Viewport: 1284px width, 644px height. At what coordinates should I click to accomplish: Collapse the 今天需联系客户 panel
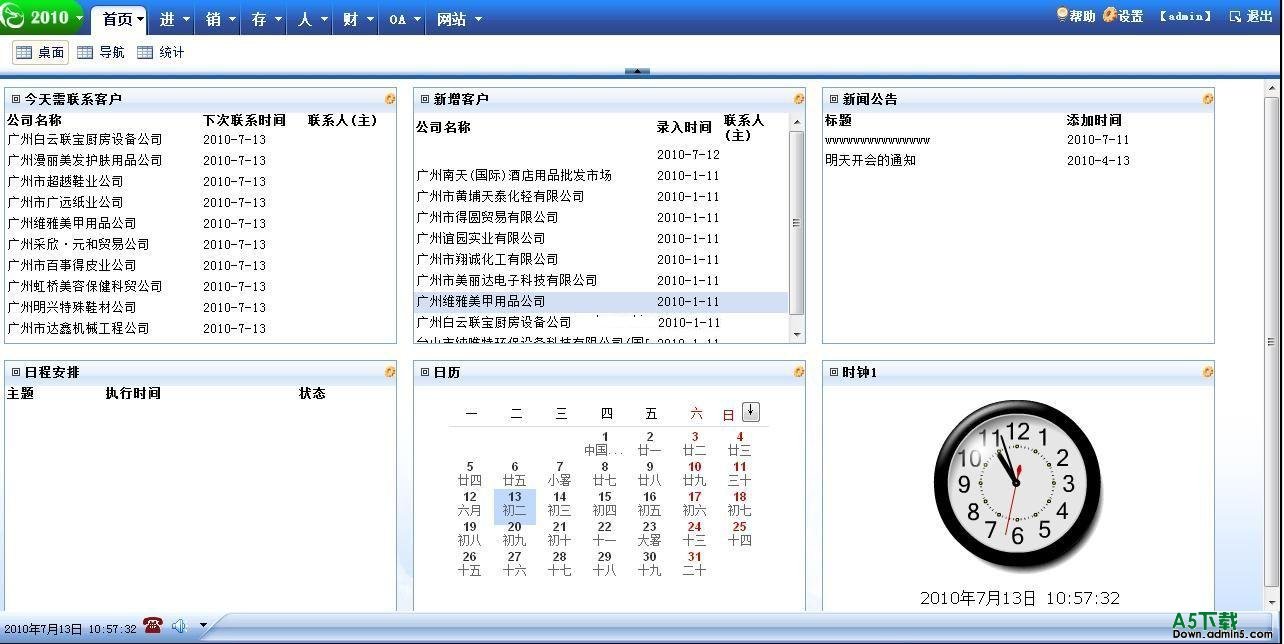[x=16, y=99]
